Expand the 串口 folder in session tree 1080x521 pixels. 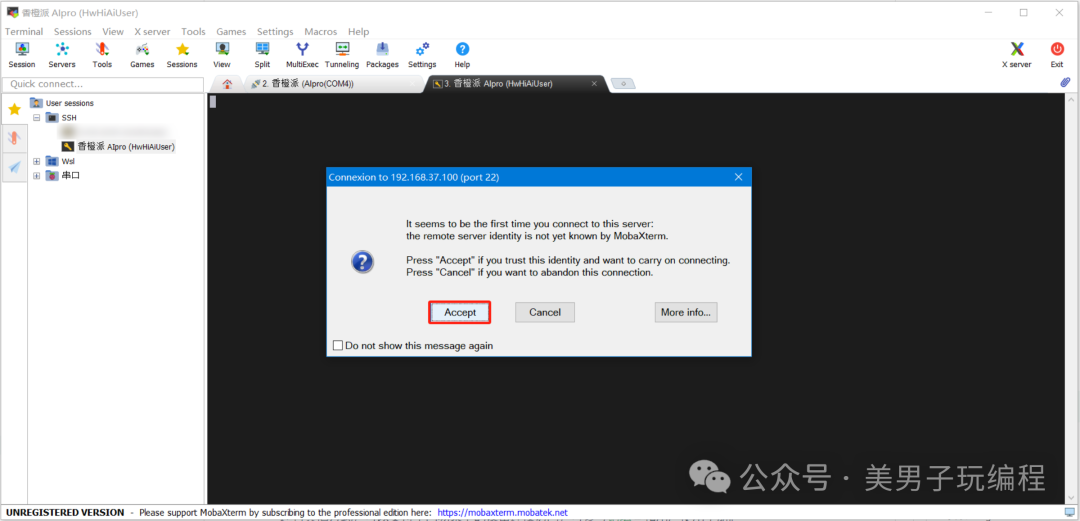coord(37,176)
